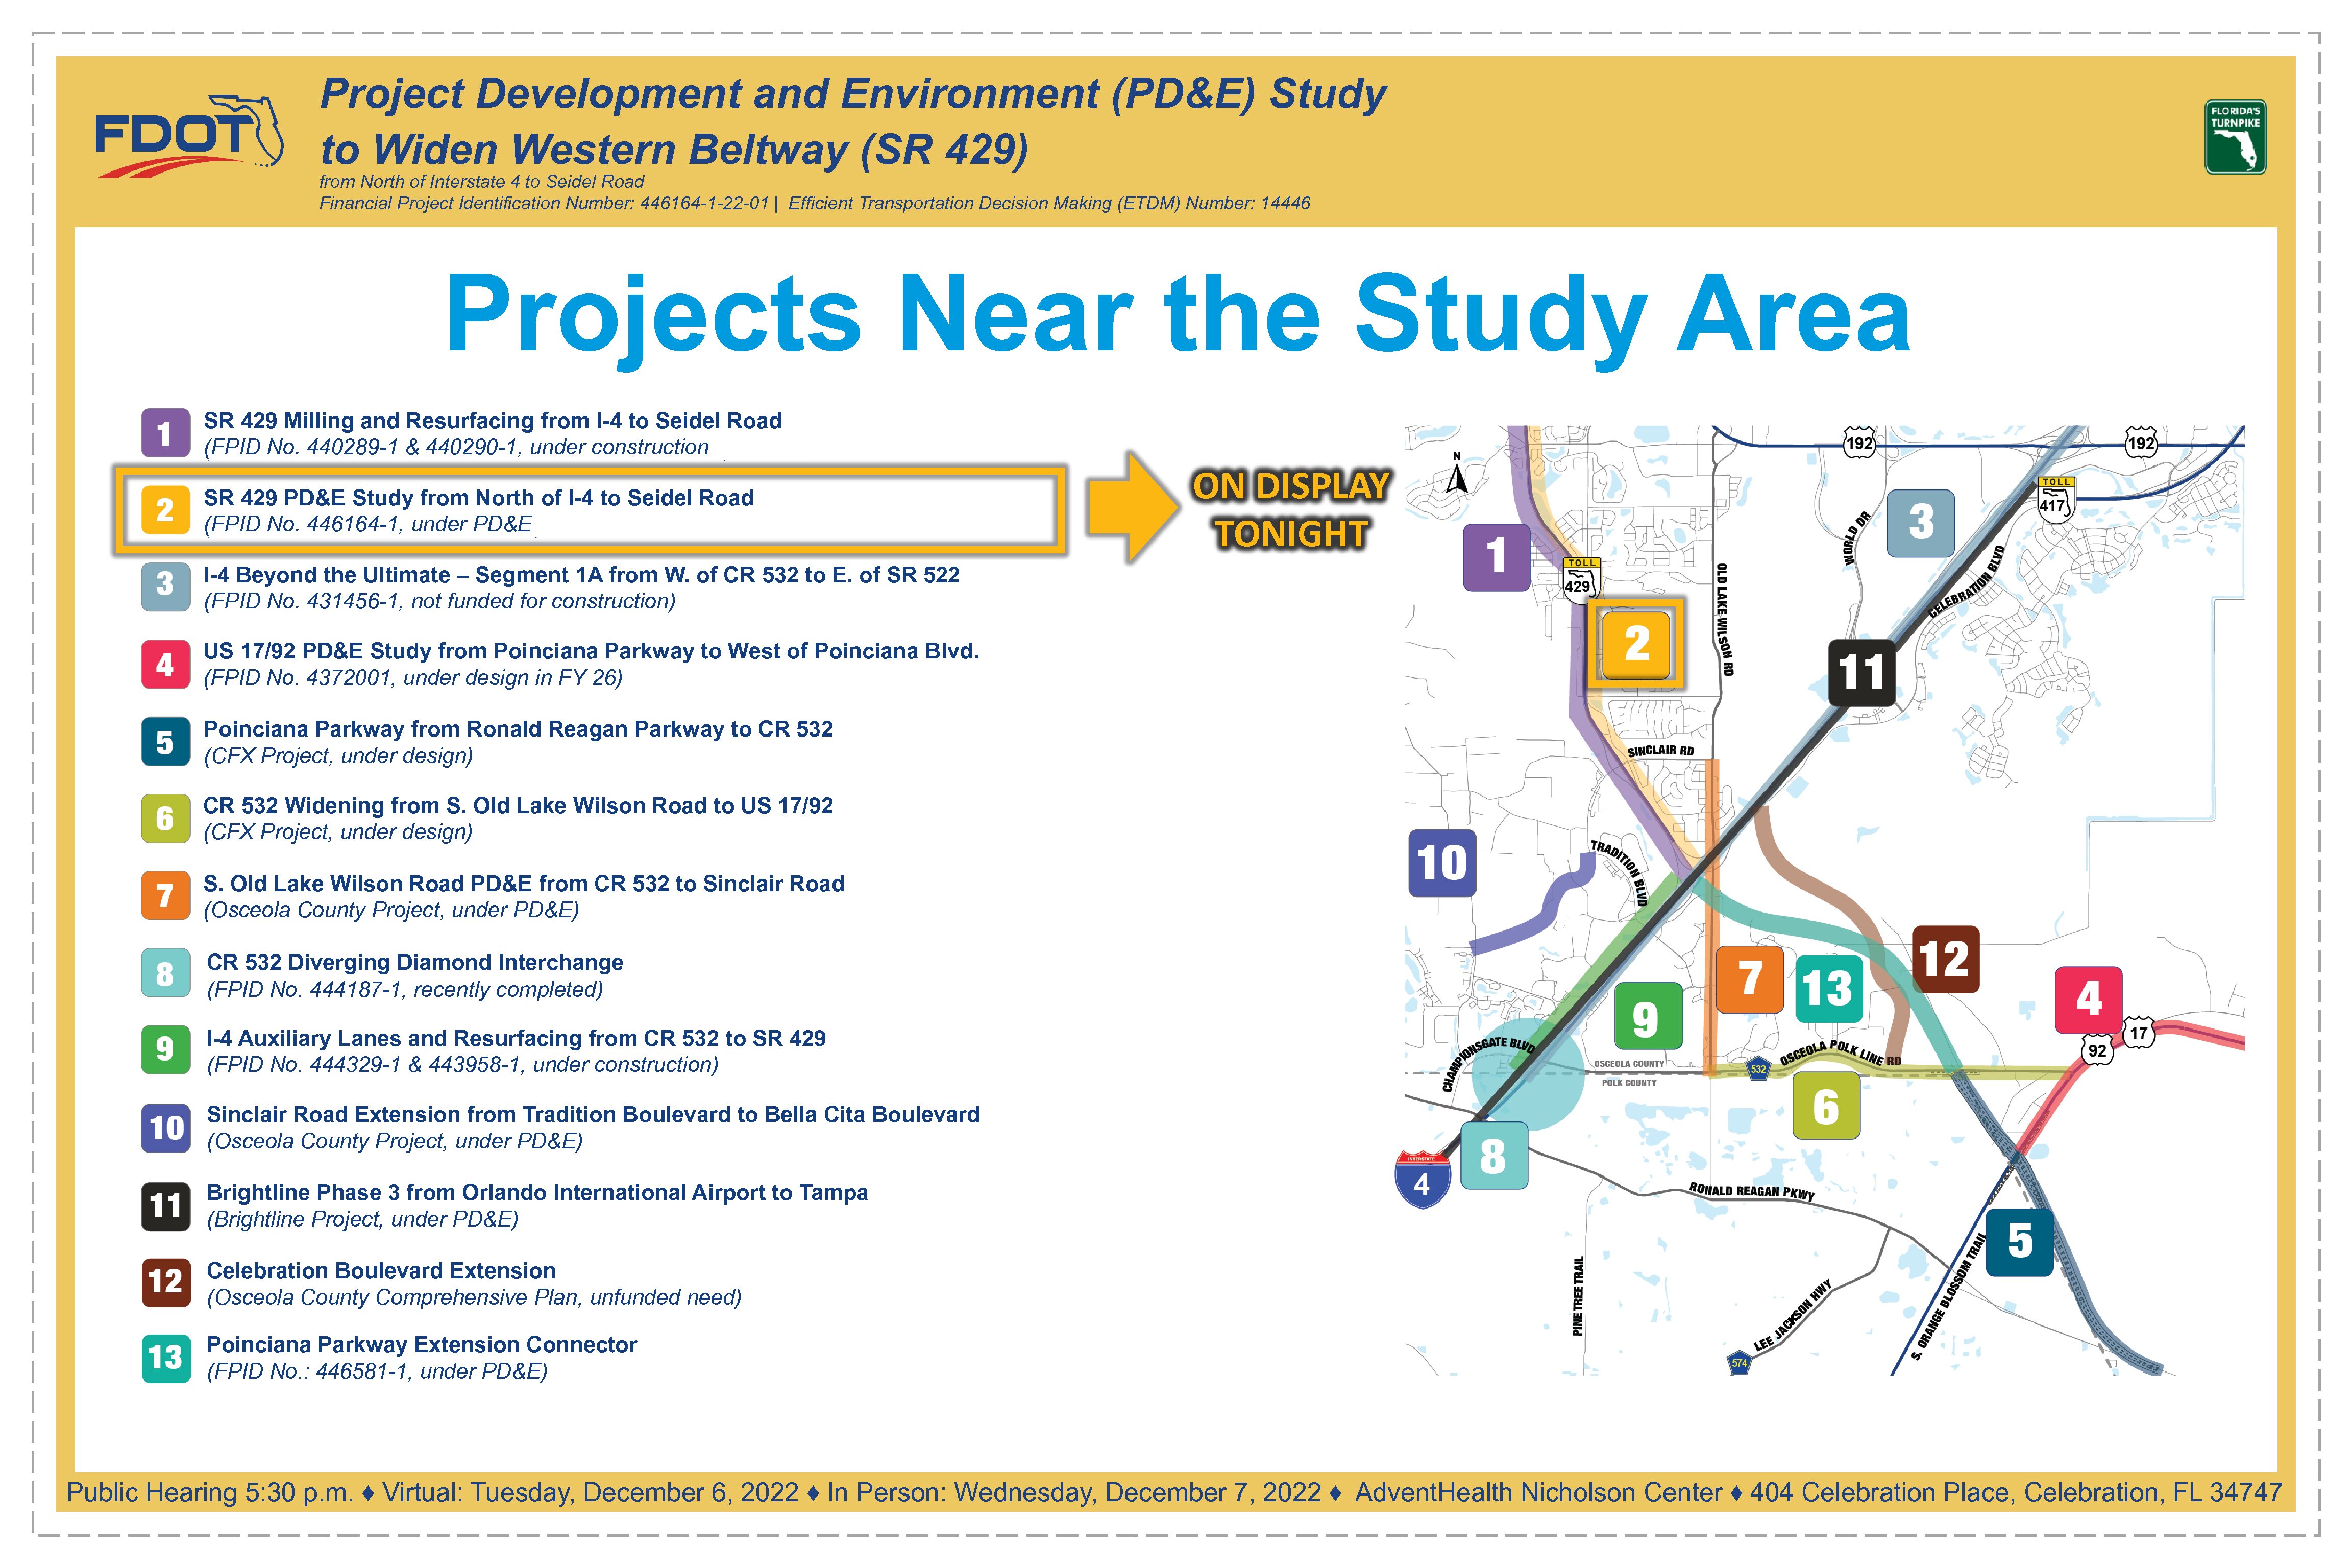Click 'SINCLAIR RD' map label
Screen dimensions: 2352x1568
point(1660,751)
